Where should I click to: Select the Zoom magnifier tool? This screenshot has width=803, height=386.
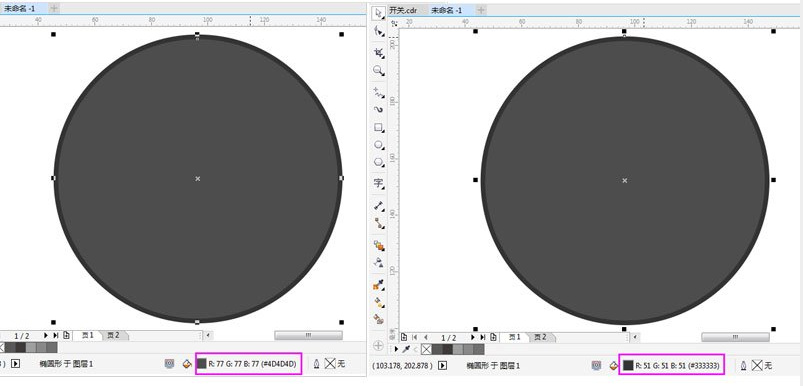[378, 71]
